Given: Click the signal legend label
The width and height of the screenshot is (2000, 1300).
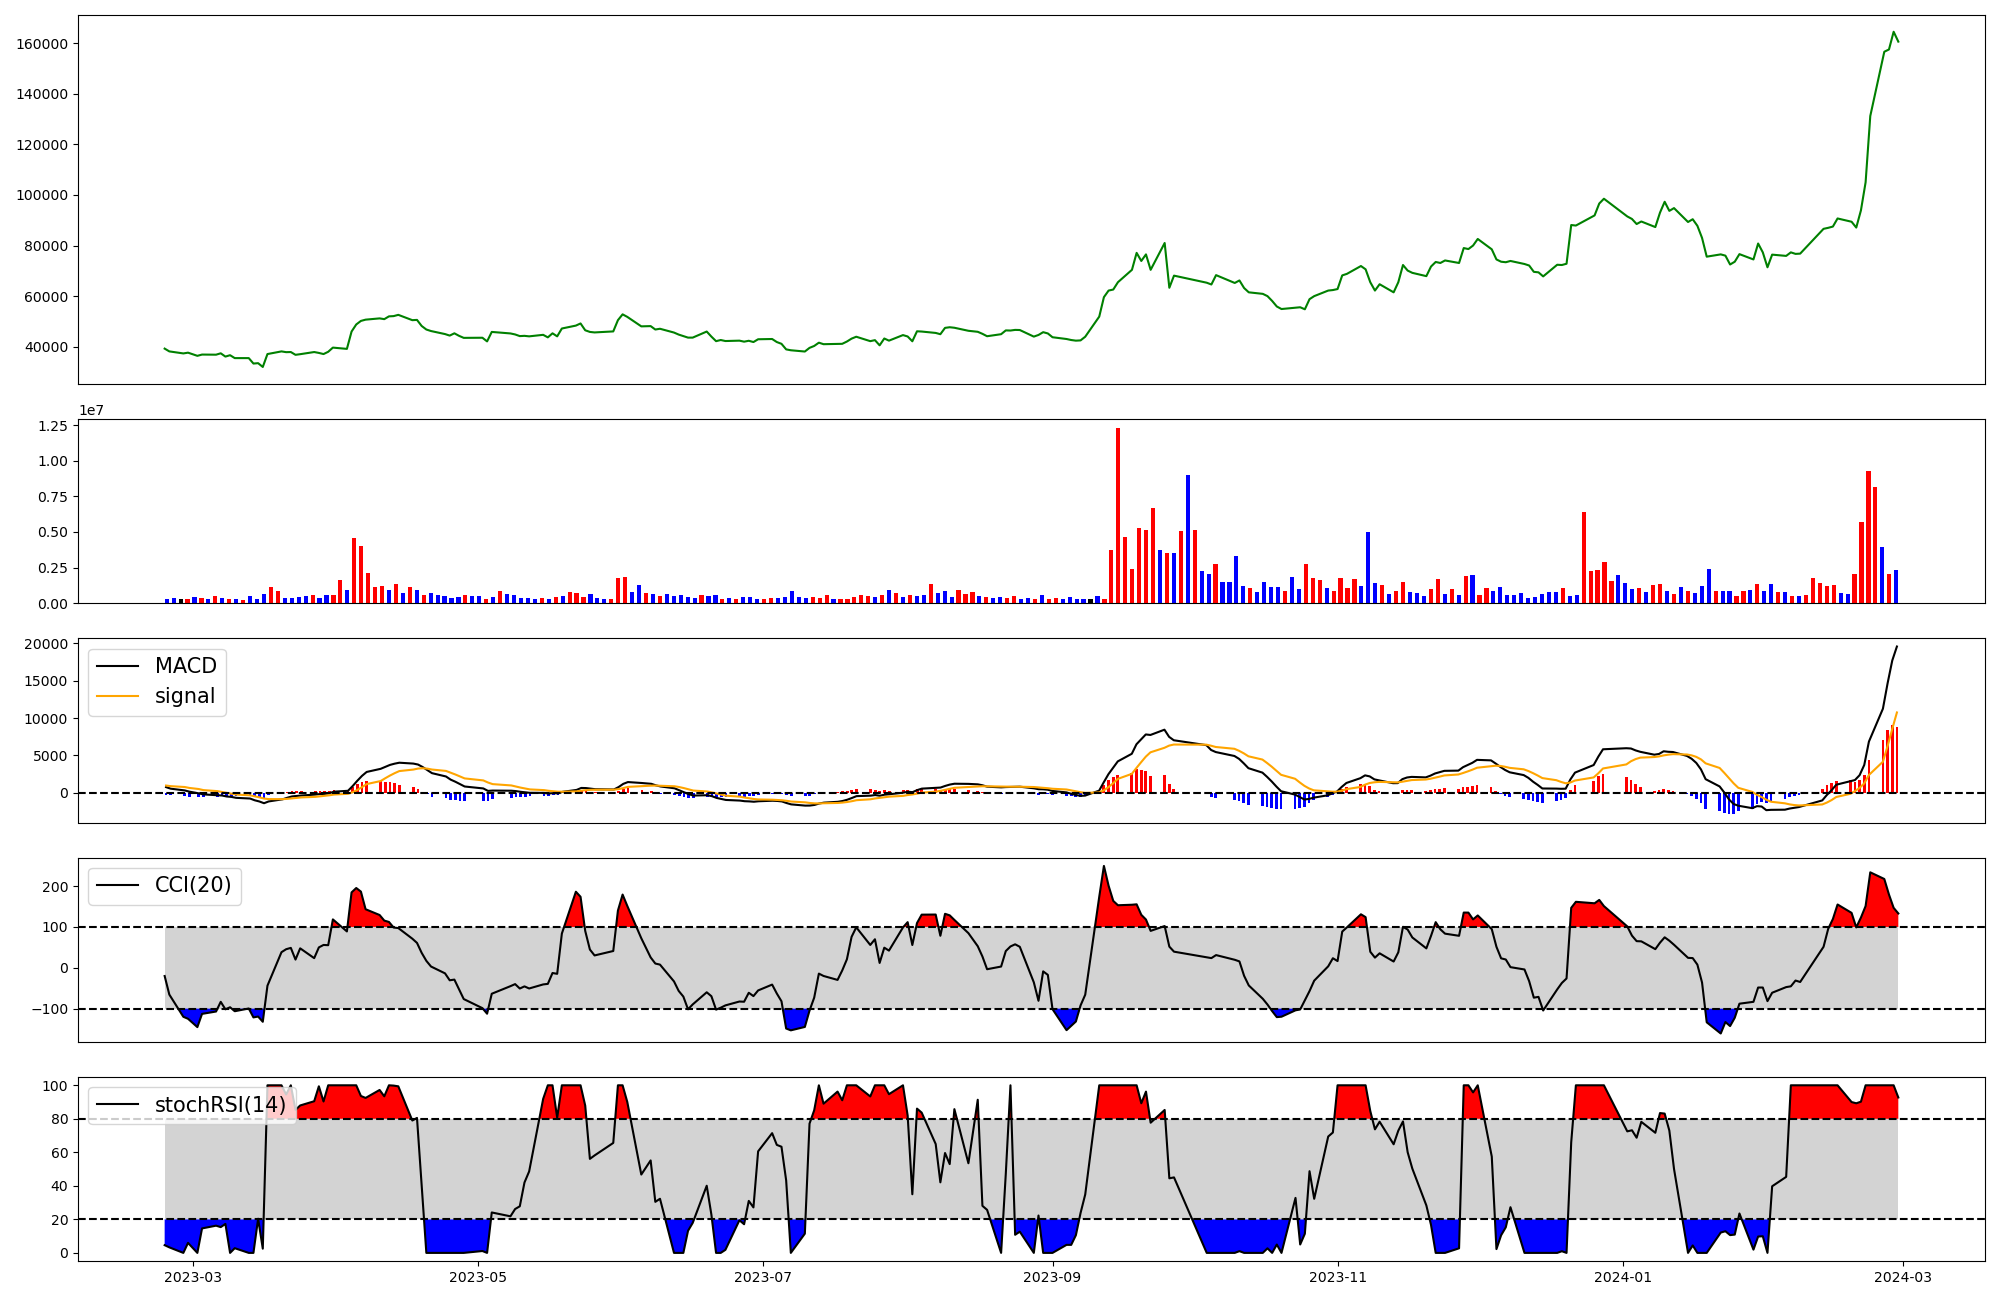Looking at the screenshot, I should tap(185, 696).
